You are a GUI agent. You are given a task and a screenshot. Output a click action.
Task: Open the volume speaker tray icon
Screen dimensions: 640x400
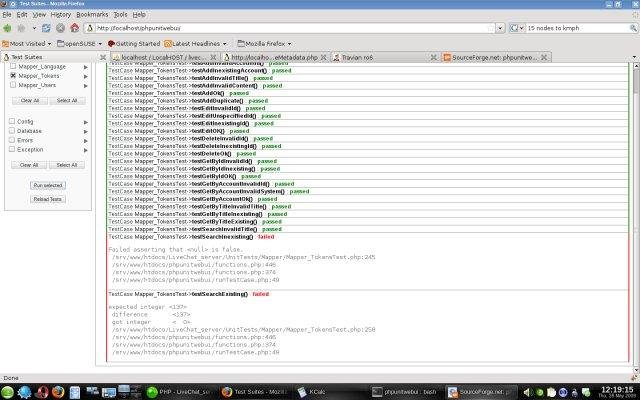(528, 393)
